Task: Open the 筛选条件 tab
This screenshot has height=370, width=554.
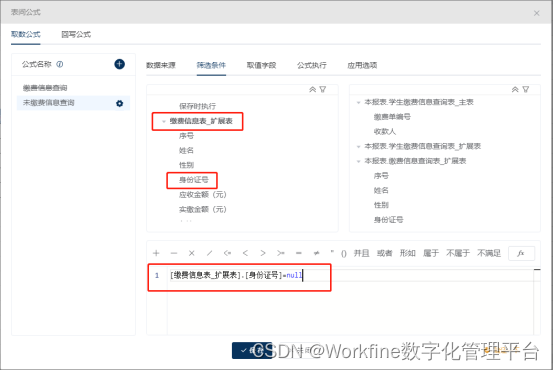Action: point(211,65)
